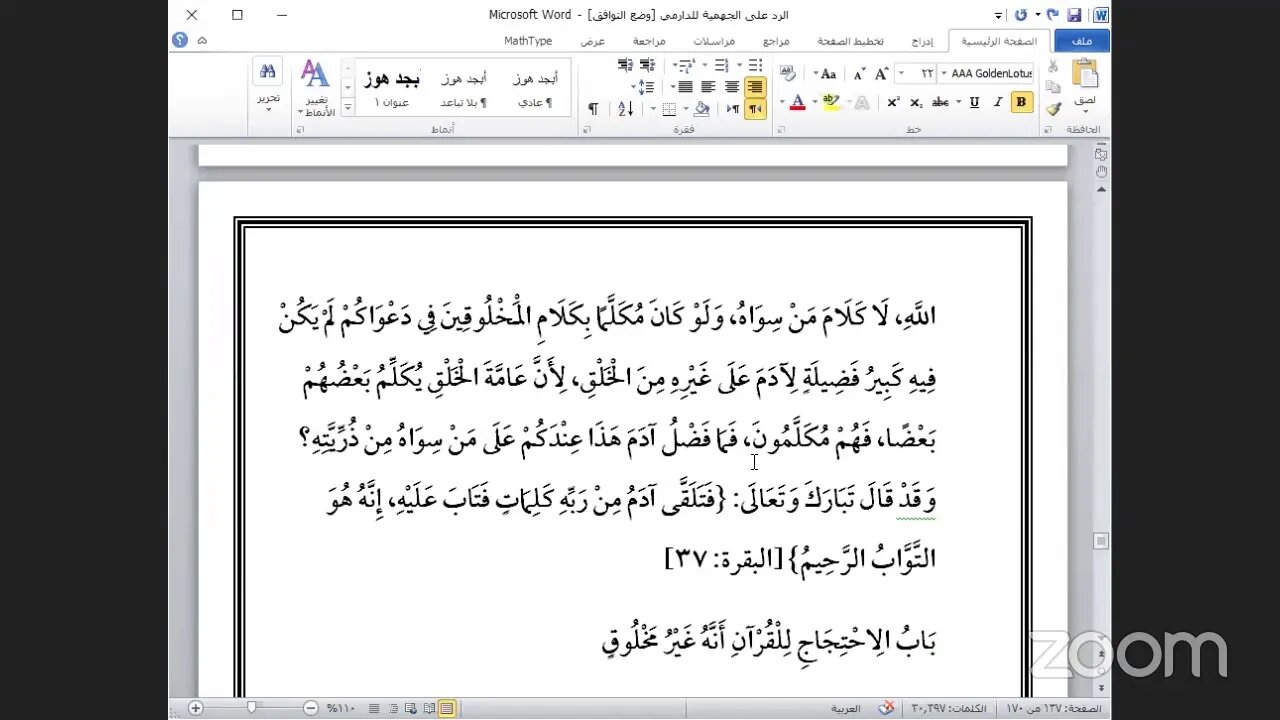Screen dimensions: 1280x720
Task: Activate the Format Painter brush
Action: [x=1052, y=108]
